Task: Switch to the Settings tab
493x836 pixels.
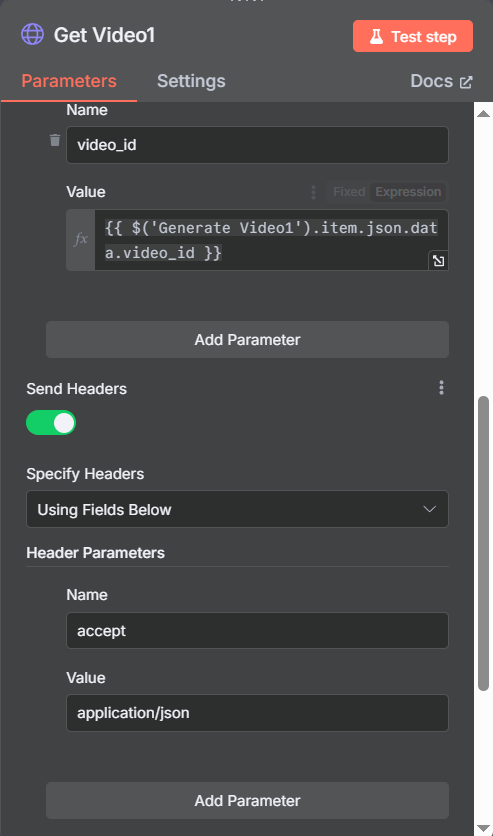Action: coord(191,81)
